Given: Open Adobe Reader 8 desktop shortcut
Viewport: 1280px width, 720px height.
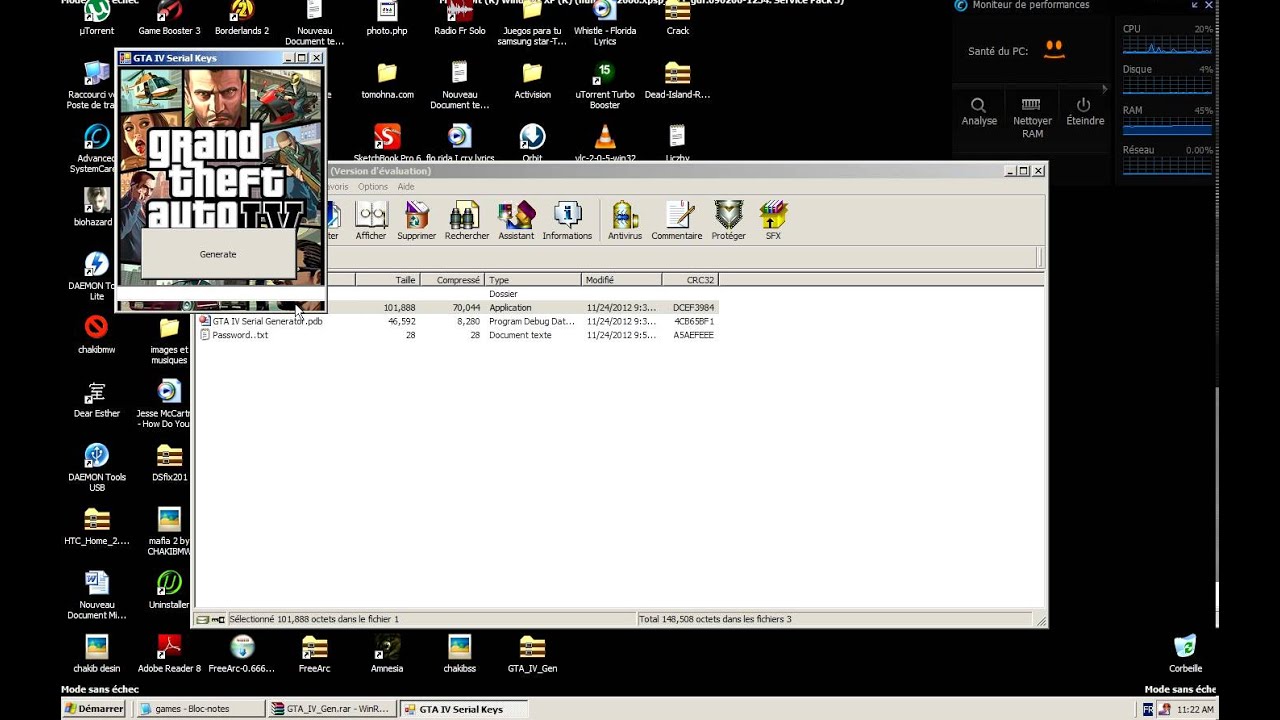Looking at the screenshot, I should pyautogui.click(x=169, y=654).
